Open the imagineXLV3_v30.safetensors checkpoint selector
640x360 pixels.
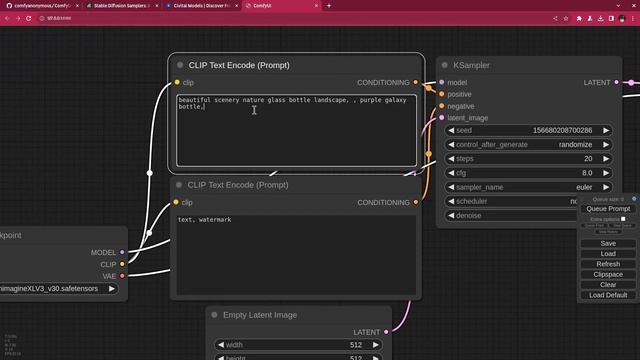(59, 289)
